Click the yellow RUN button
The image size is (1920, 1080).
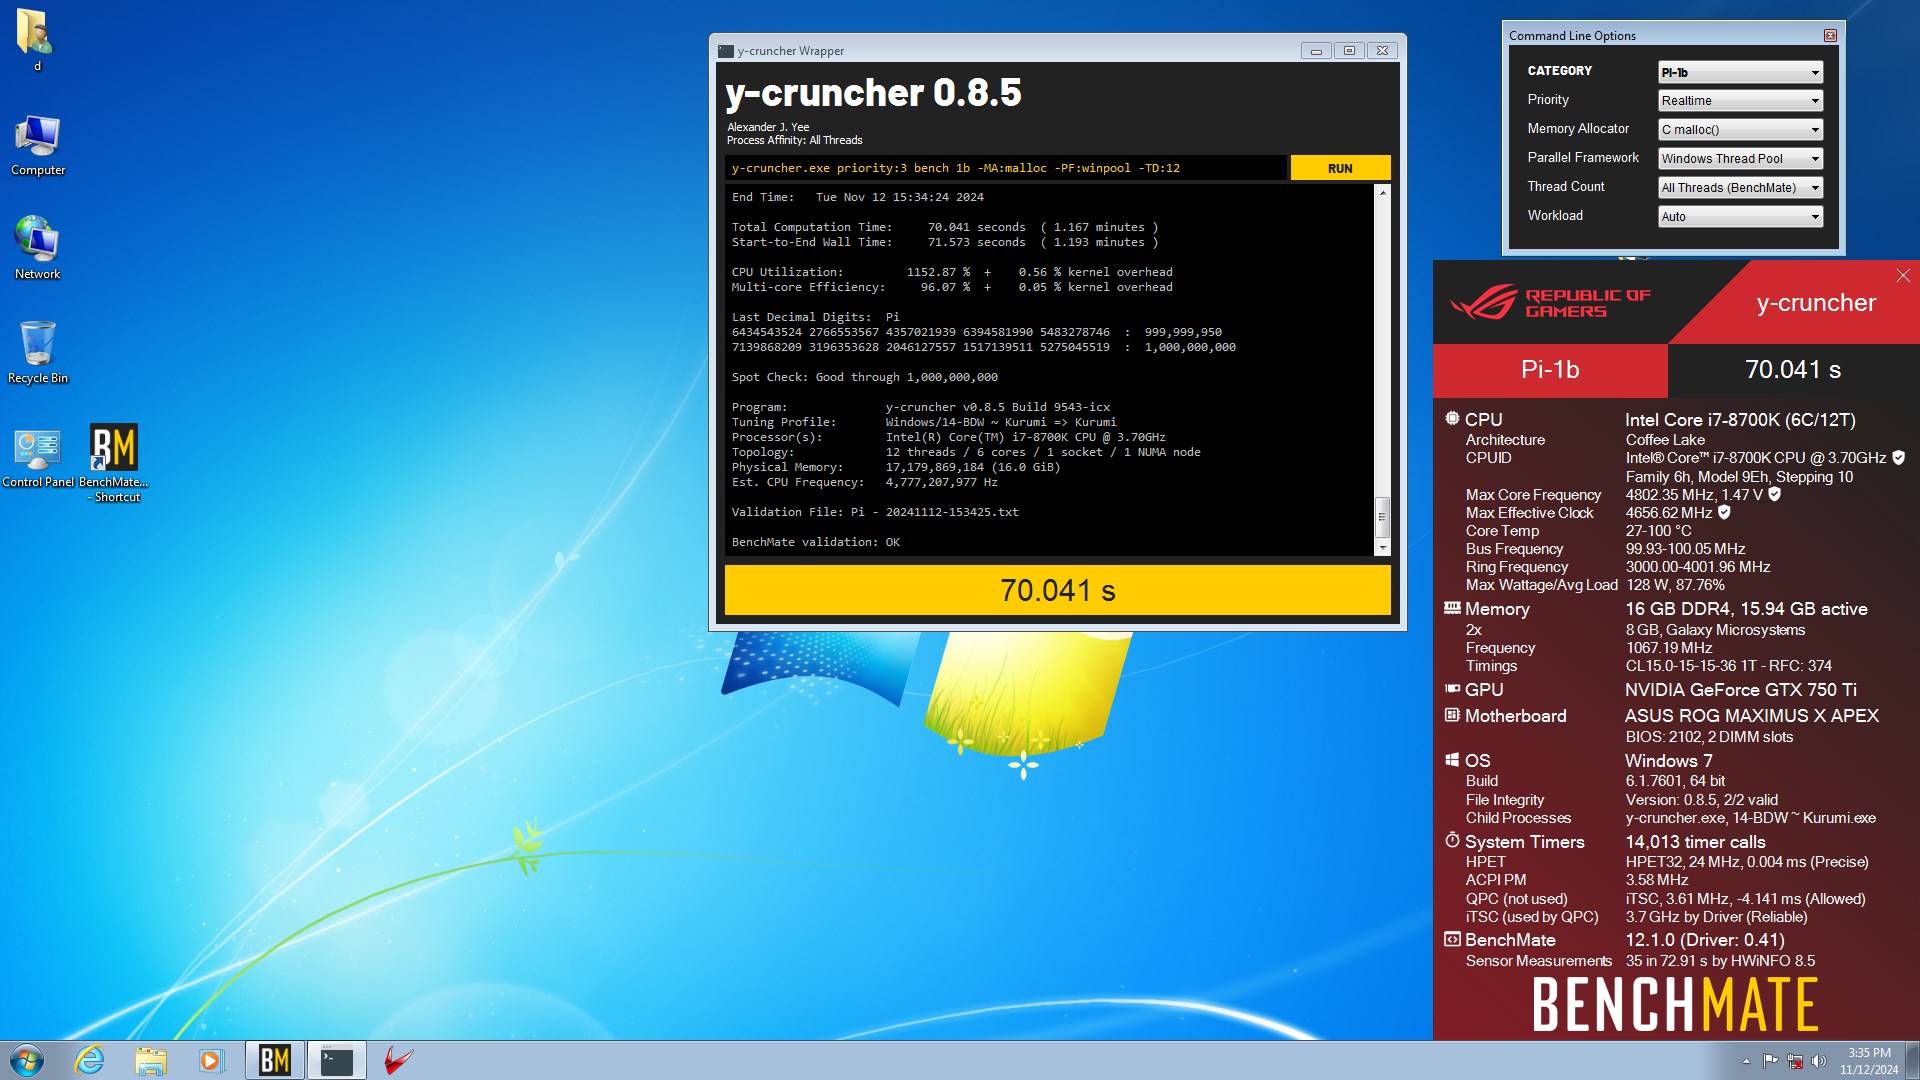(1340, 168)
